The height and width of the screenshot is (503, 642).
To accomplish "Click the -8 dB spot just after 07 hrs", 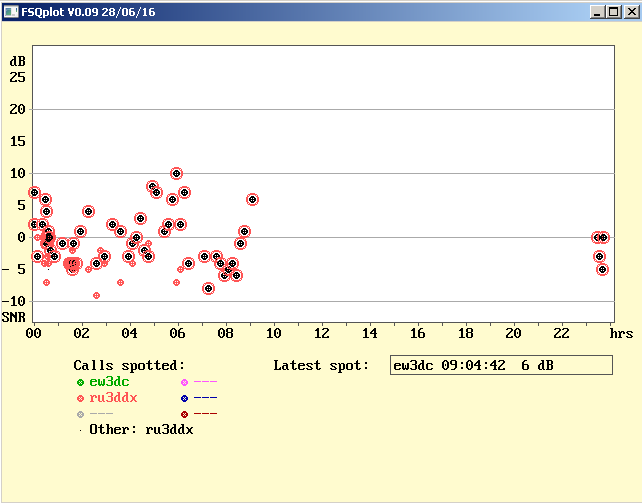I will click(x=208, y=289).
